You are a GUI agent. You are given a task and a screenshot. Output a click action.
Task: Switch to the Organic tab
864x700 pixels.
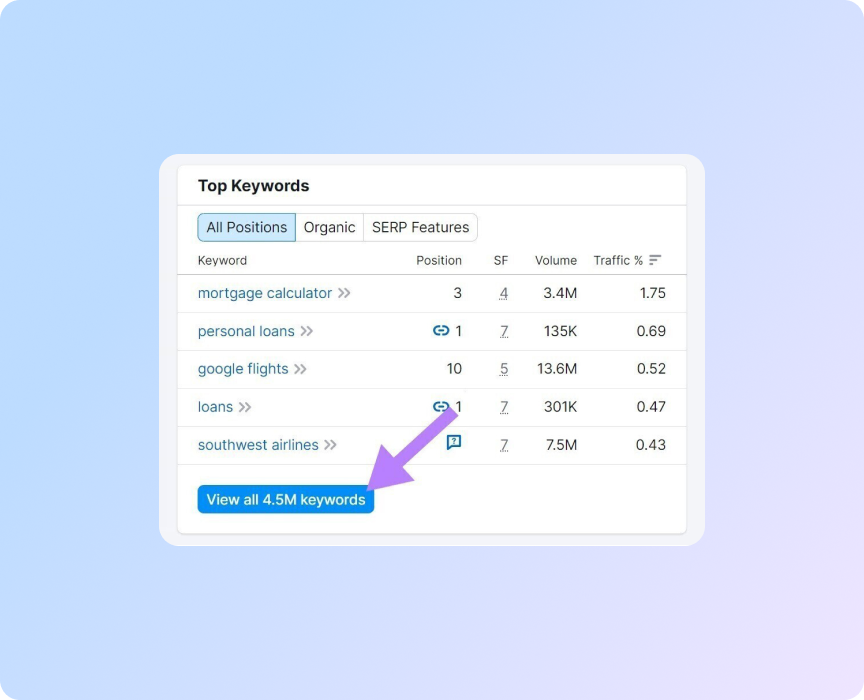click(x=330, y=227)
